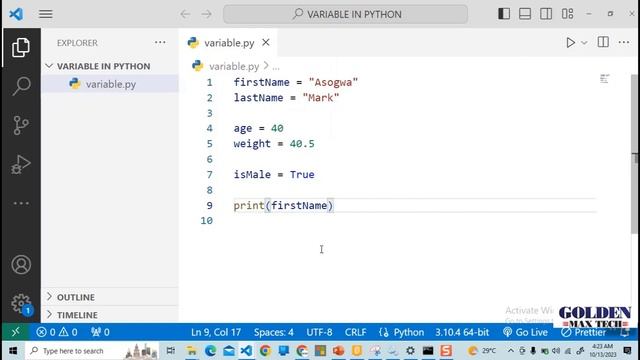Click the age = 40 line

(258, 128)
